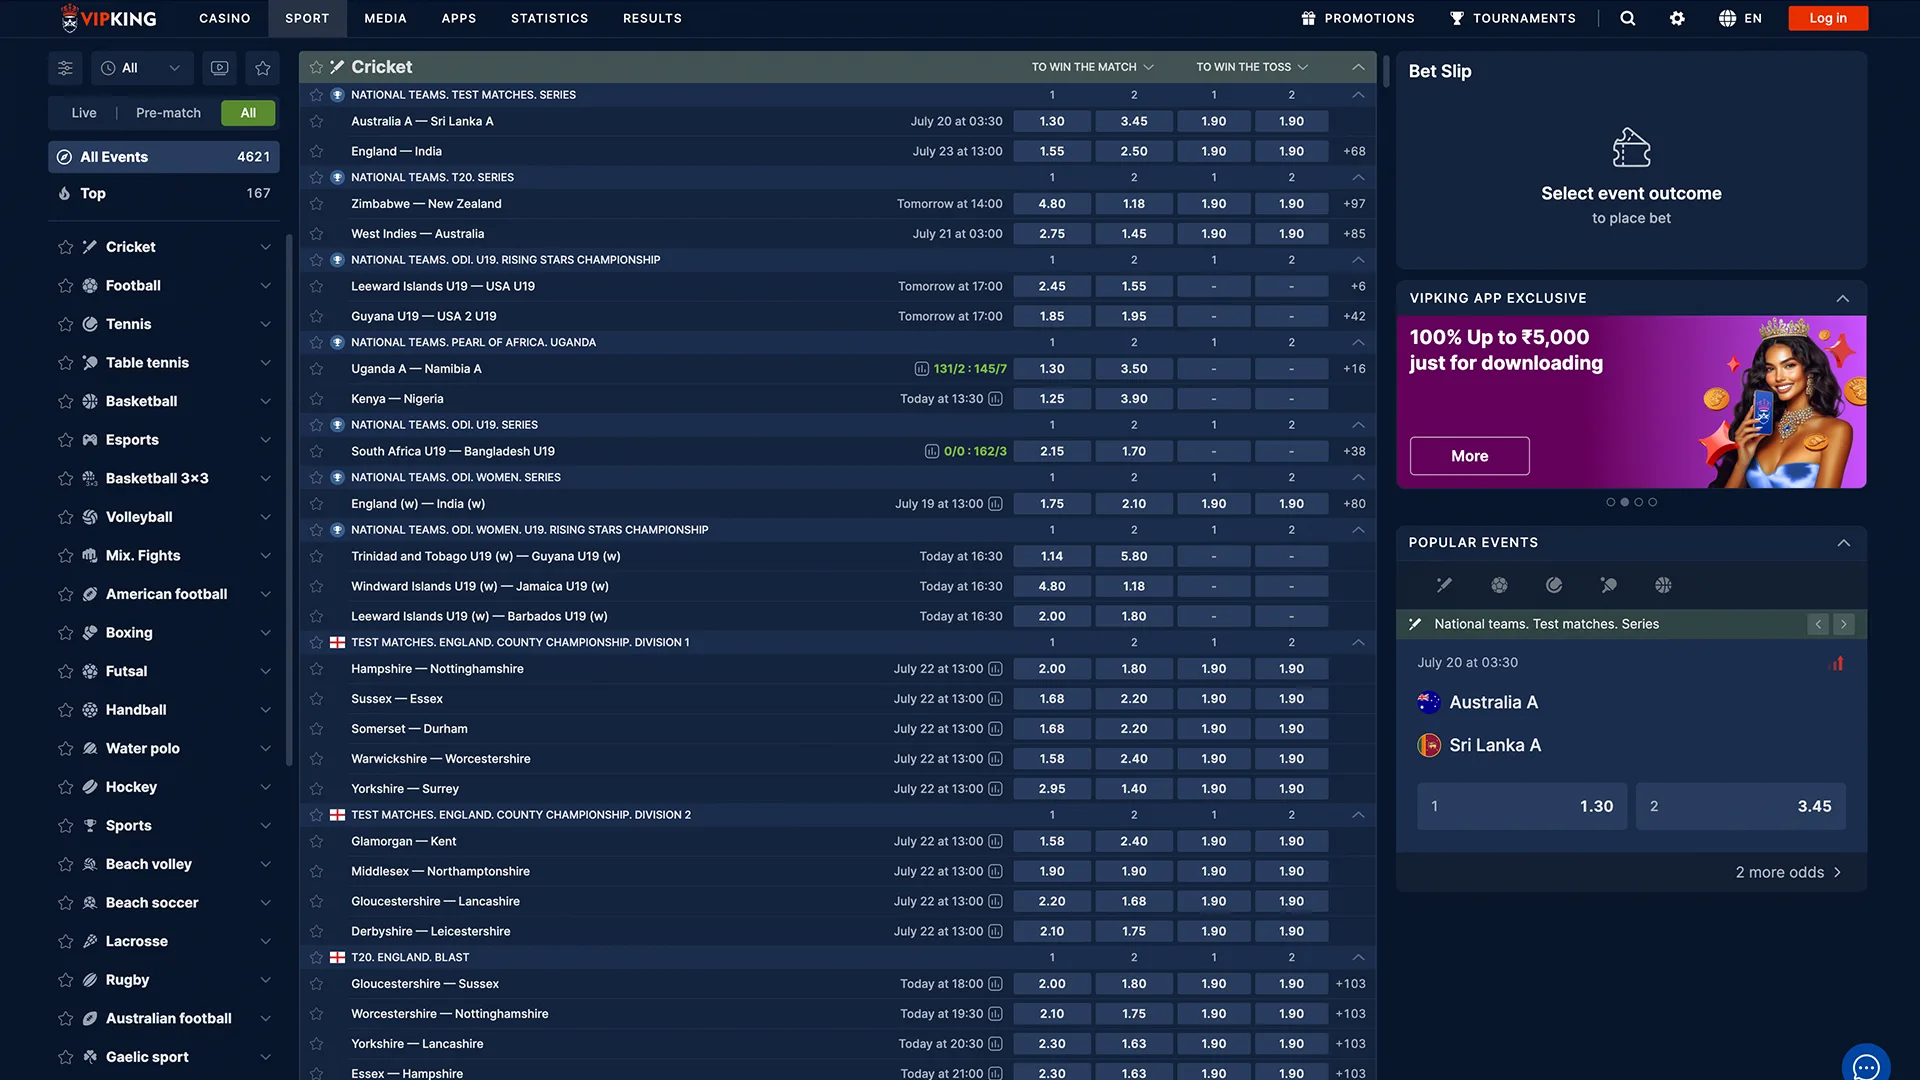
Task: Select the Football icon in Popular Events
Action: (1499, 585)
